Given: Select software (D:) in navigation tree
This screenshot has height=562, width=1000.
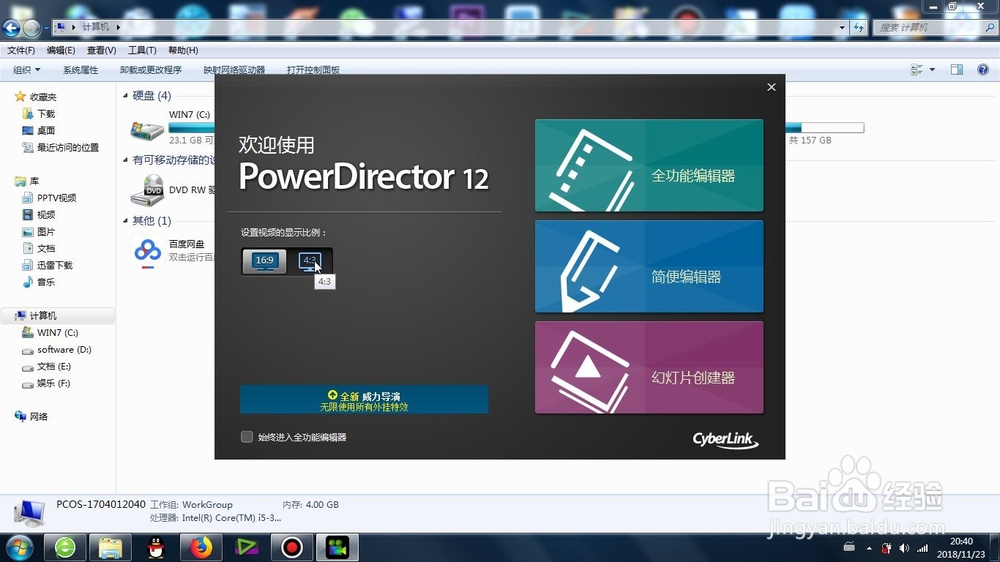Looking at the screenshot, I should point(64,350).
